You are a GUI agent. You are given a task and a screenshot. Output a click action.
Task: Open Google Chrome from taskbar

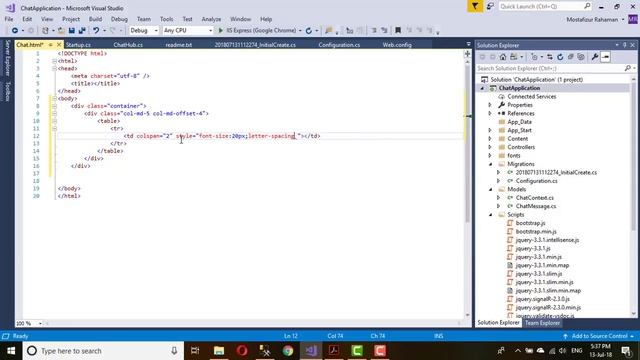(288, 351)
